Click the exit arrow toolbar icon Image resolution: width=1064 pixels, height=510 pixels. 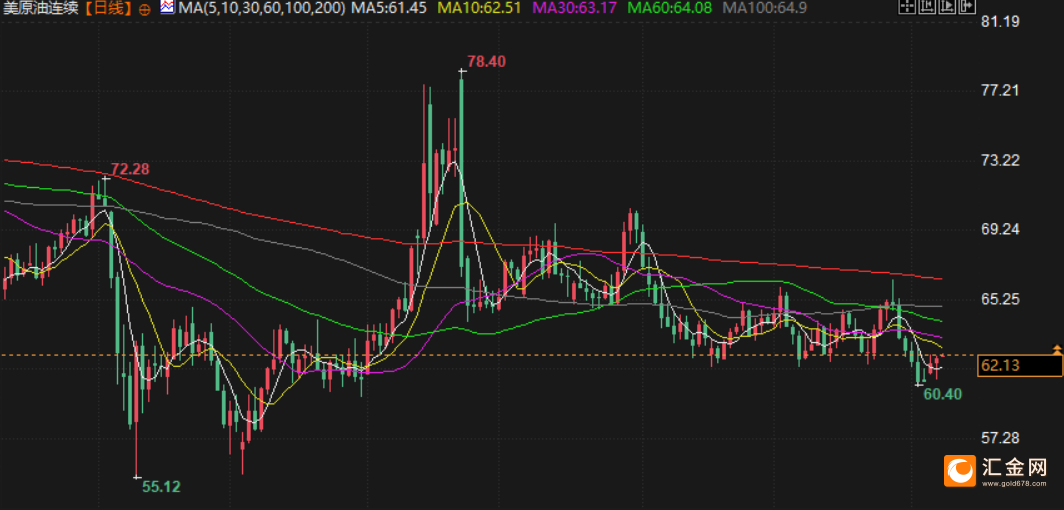point(967,6)
